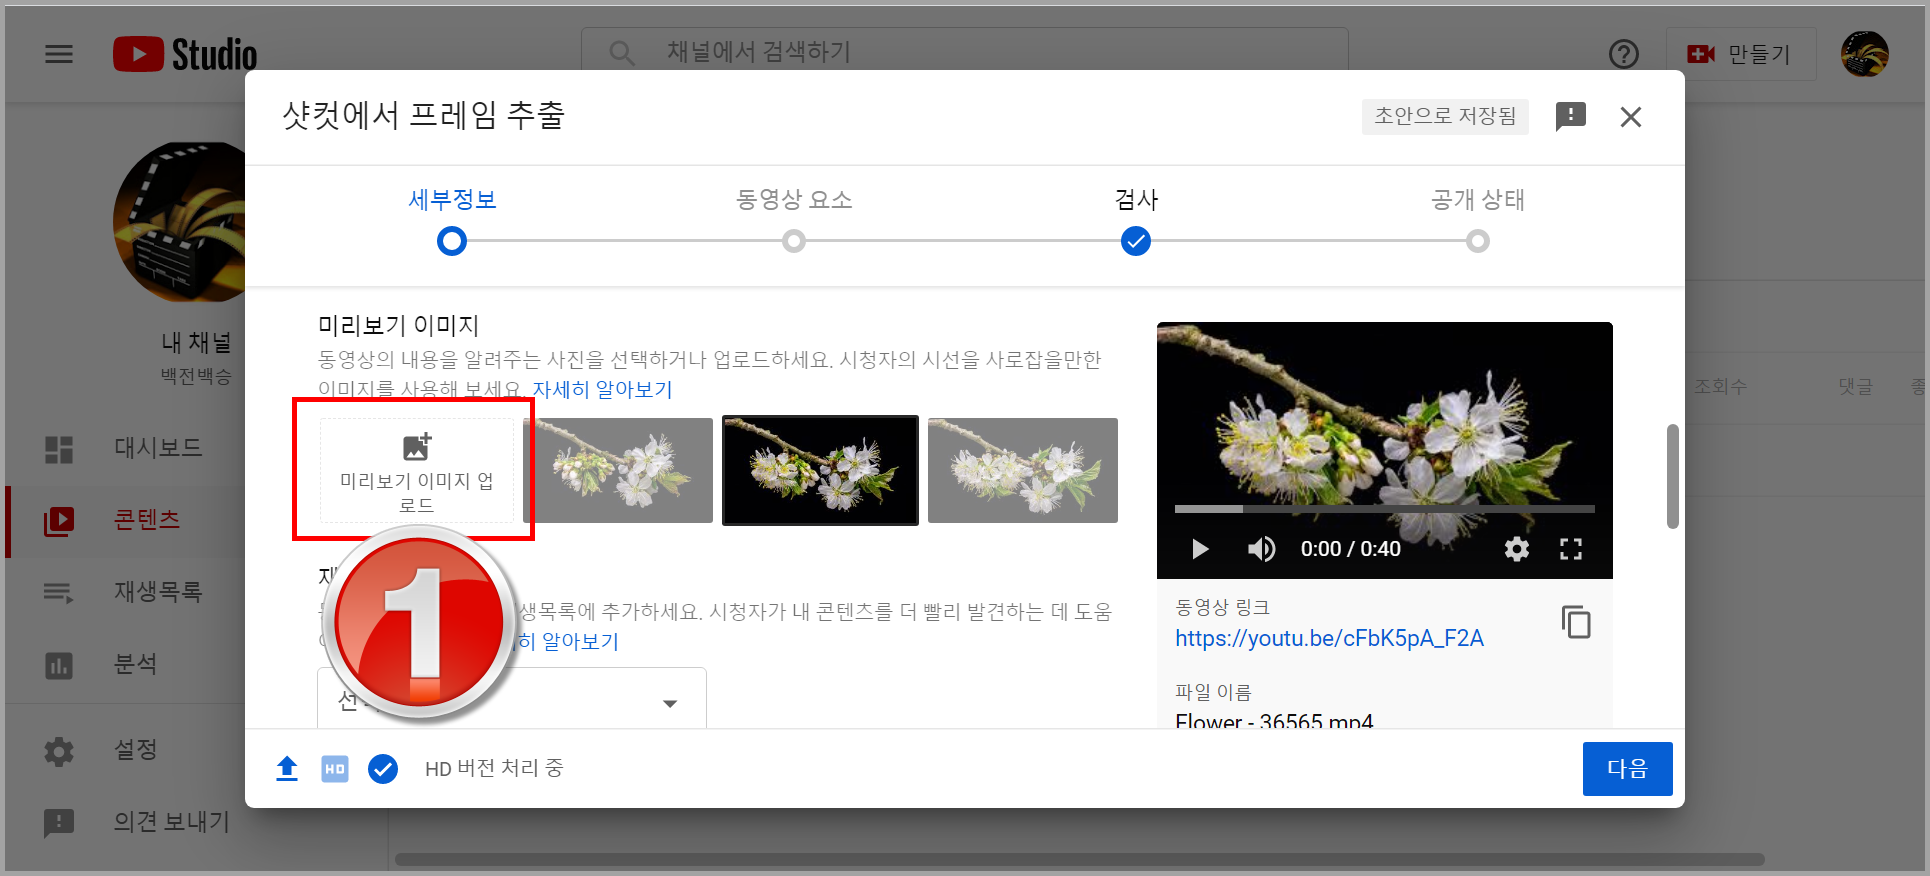
Task: Click the channel profile picture
Action: tap(179, 222)
